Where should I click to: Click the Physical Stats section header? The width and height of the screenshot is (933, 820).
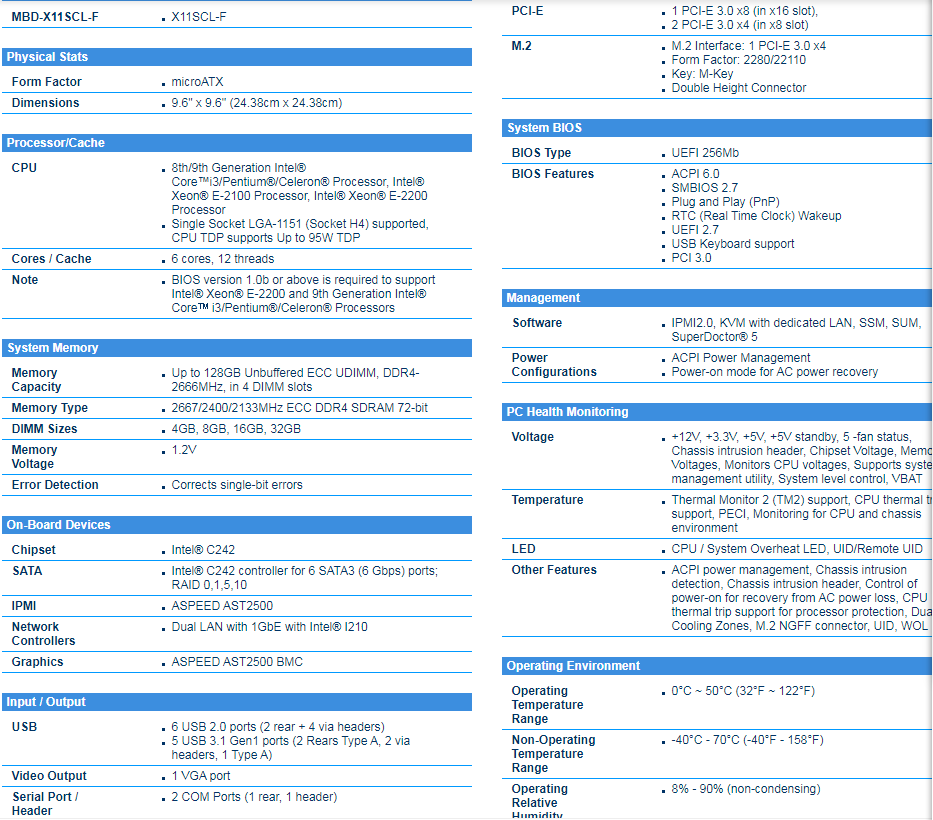click(x=47, y=57)
